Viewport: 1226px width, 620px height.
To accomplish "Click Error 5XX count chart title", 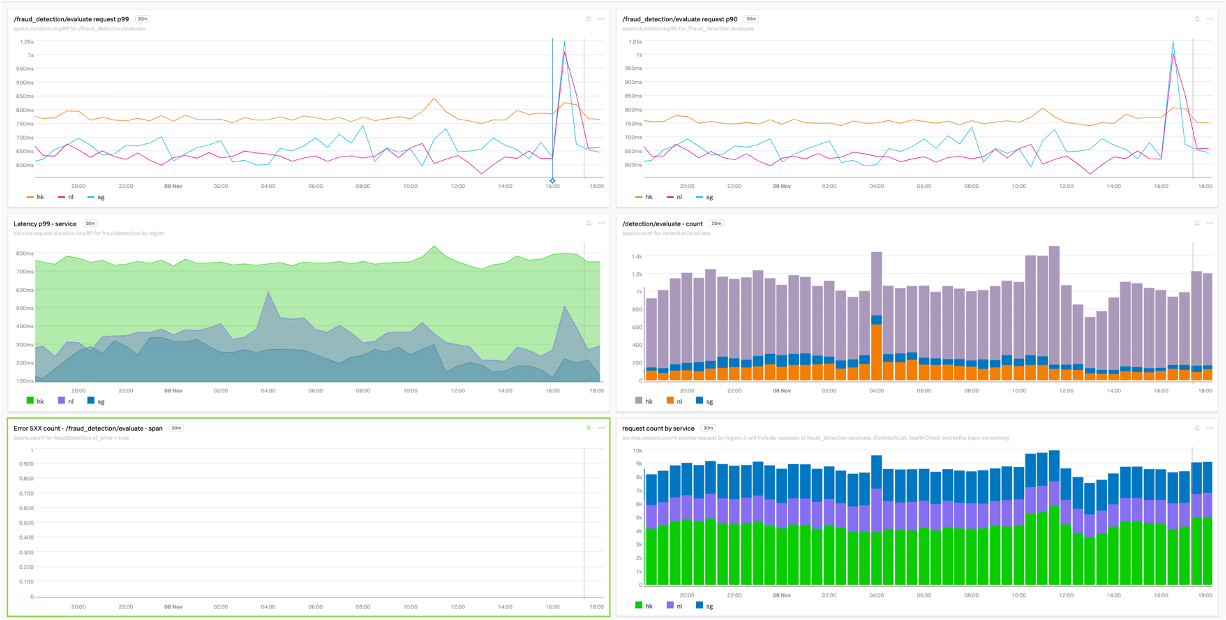I will tap(88, 428).
